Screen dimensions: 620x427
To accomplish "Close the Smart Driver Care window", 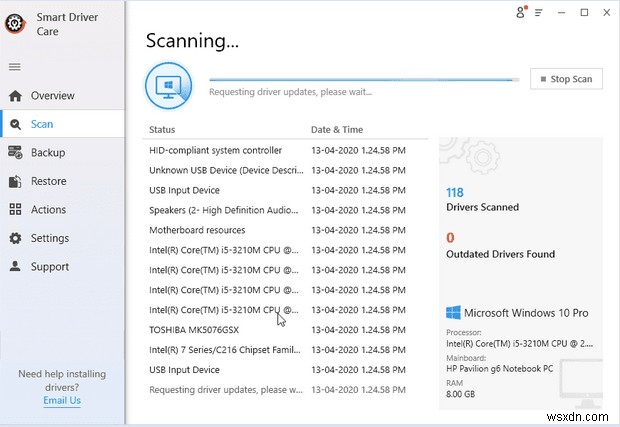I will [607, 13].
